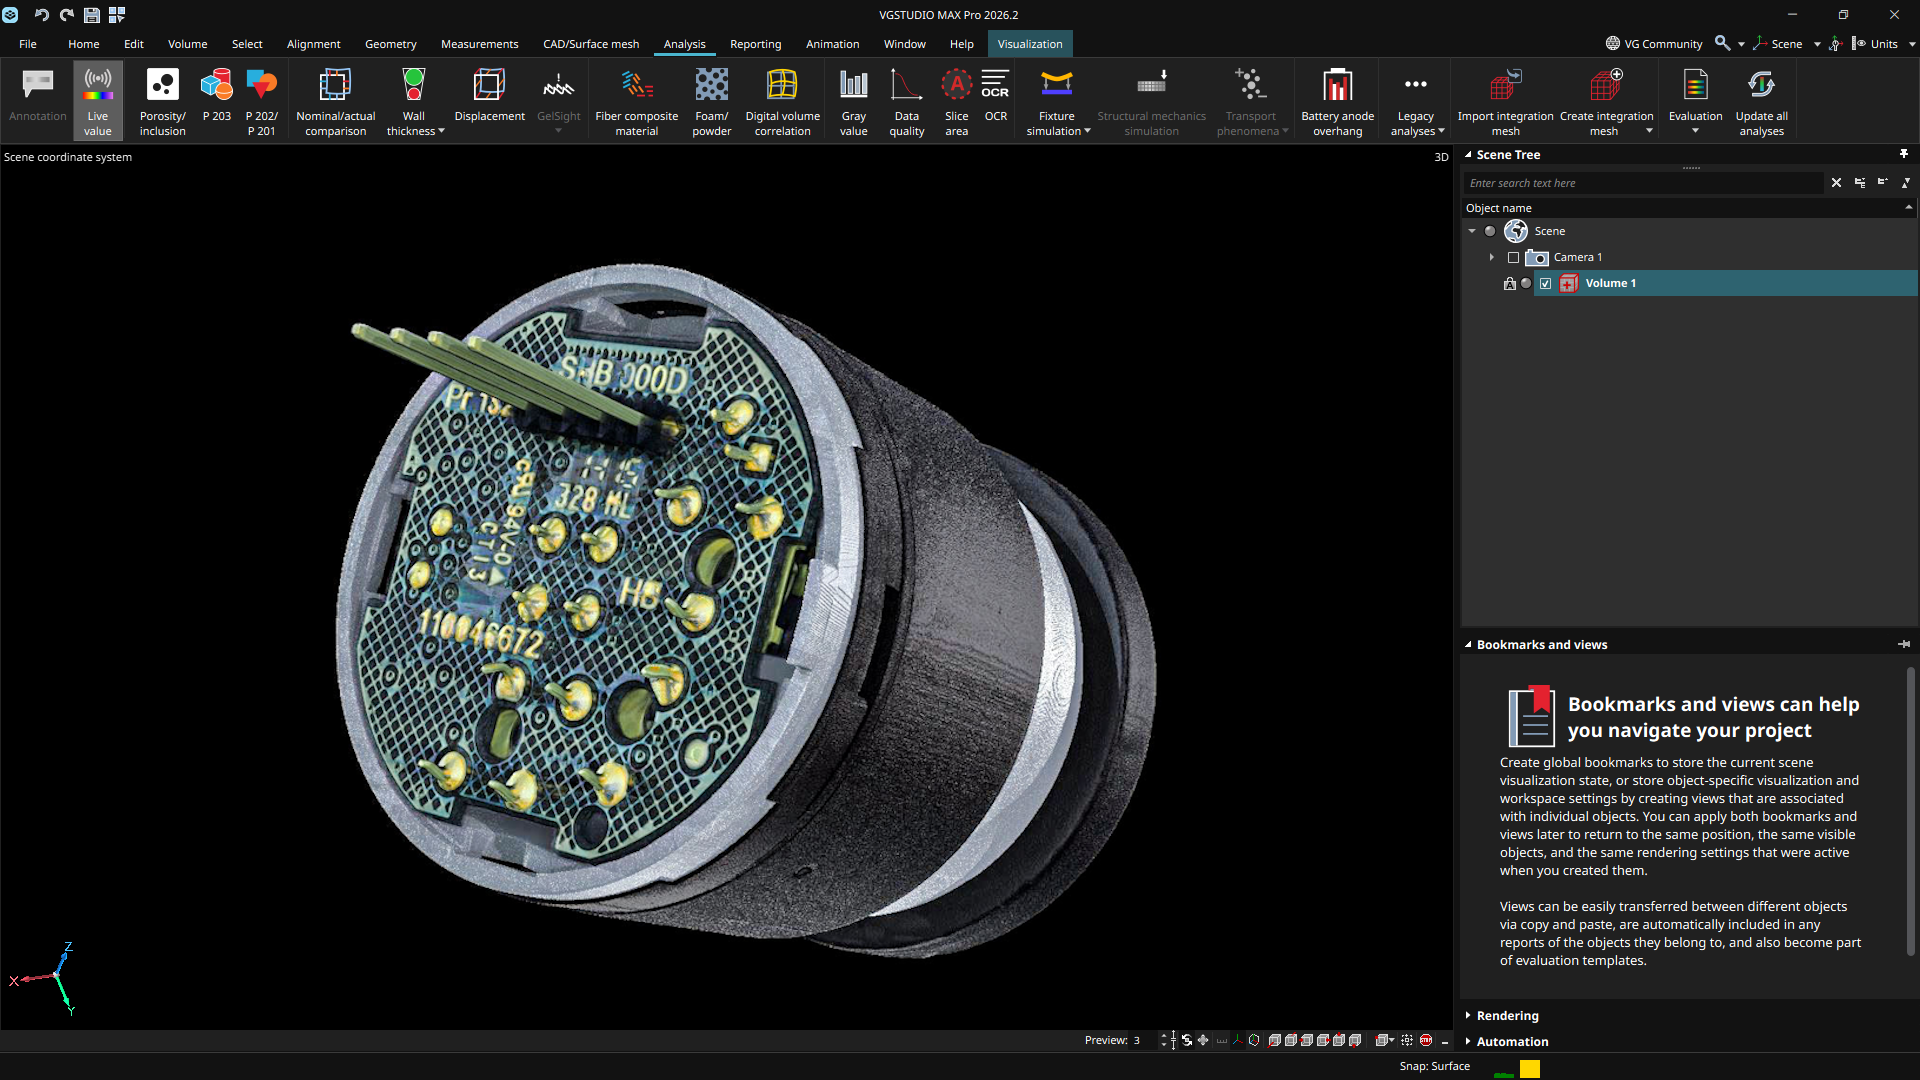Toggle Scene render state sphere
Image resolution: width=1920 pixels, height=1080 pixels.
point(1490,231)
